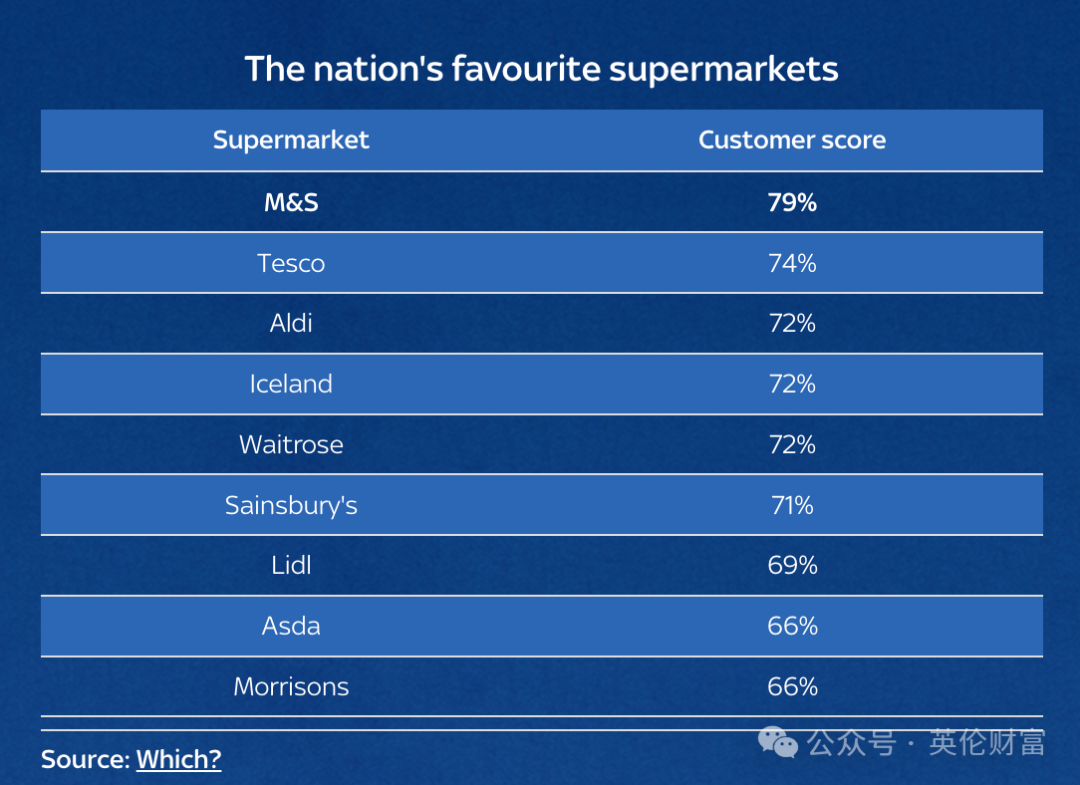Click the Tesco row name

click(291, 263)
